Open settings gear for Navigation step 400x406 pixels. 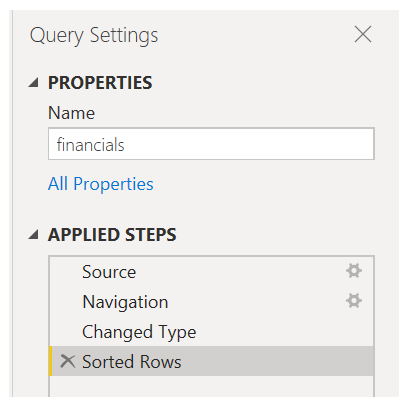(x=354, y=301)
